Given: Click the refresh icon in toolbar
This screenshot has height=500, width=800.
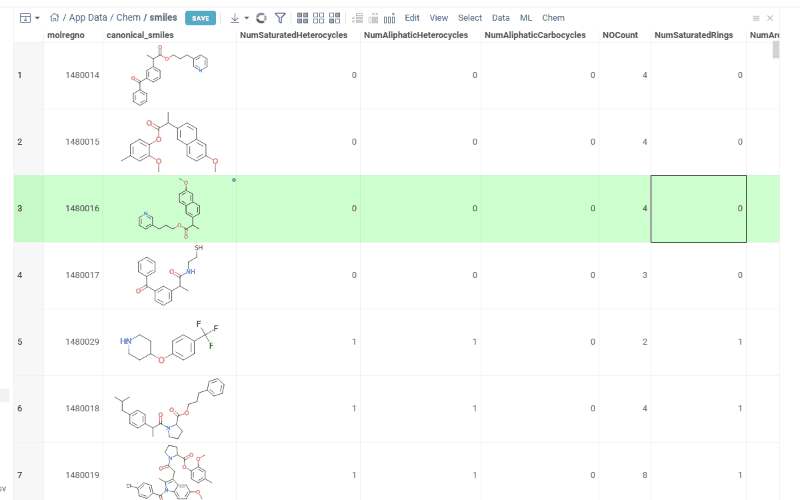Looking at the screenshot, I should pos(261,18).
